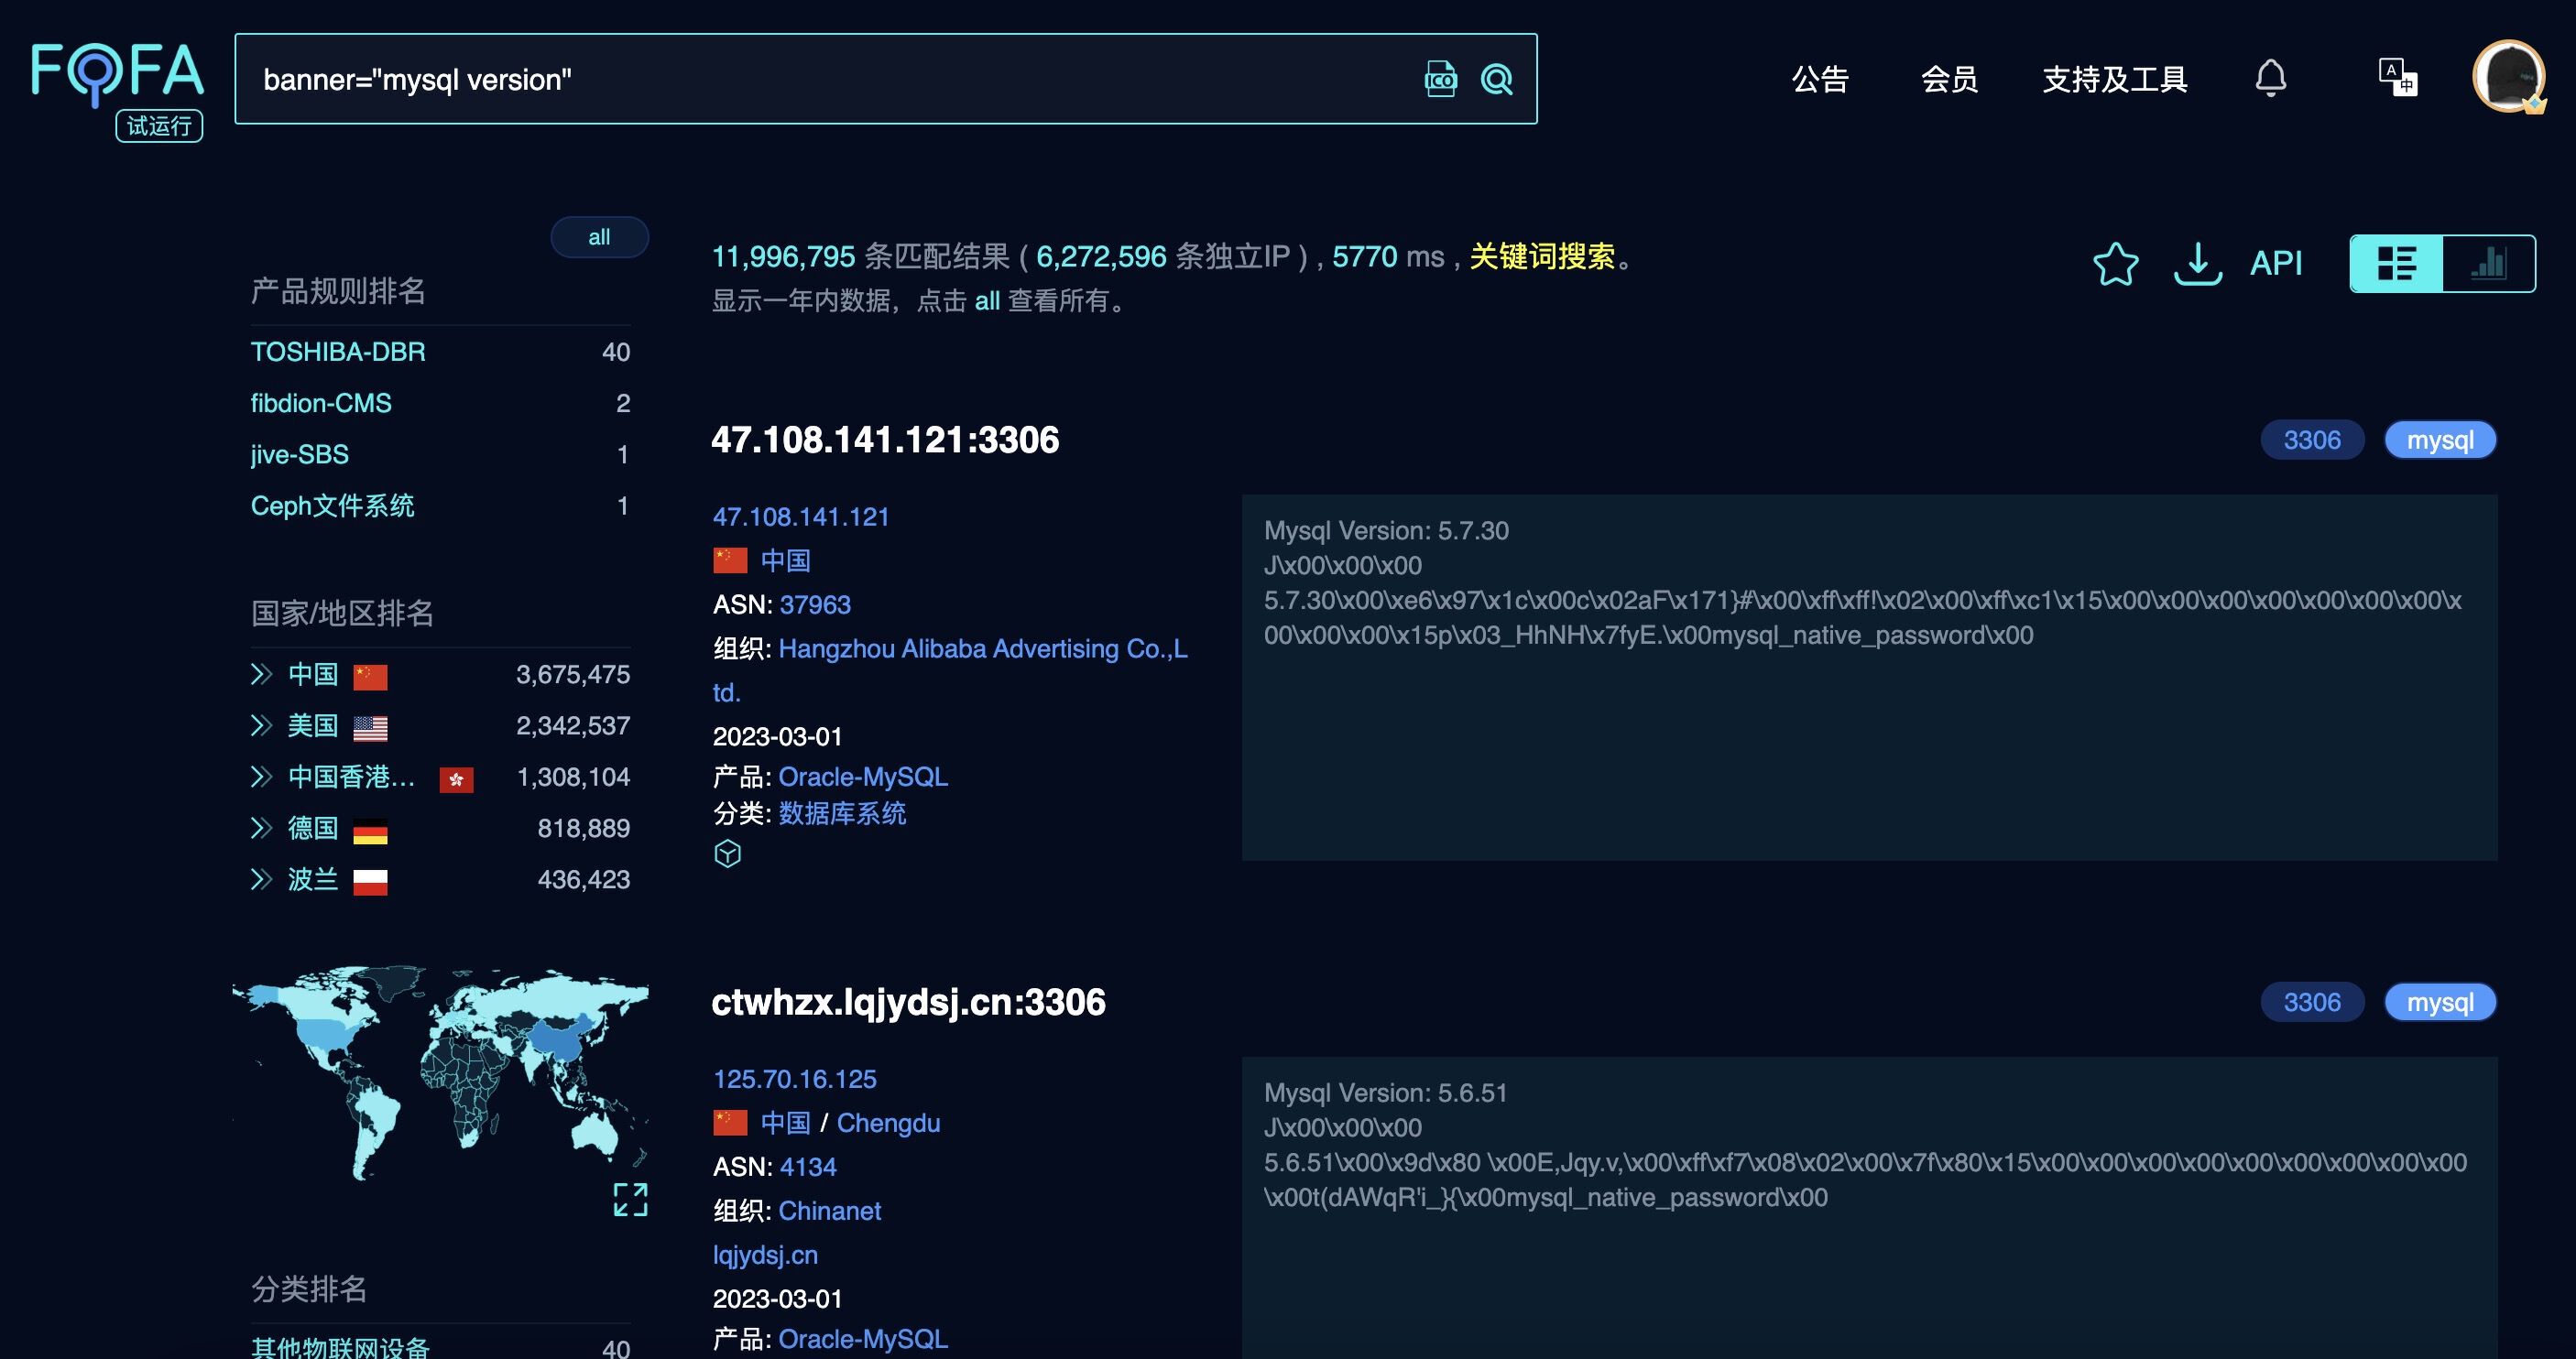Click IP link 47.108.141.121
The height and width of the screenshot is (1359, 2576).
(801, 516)
